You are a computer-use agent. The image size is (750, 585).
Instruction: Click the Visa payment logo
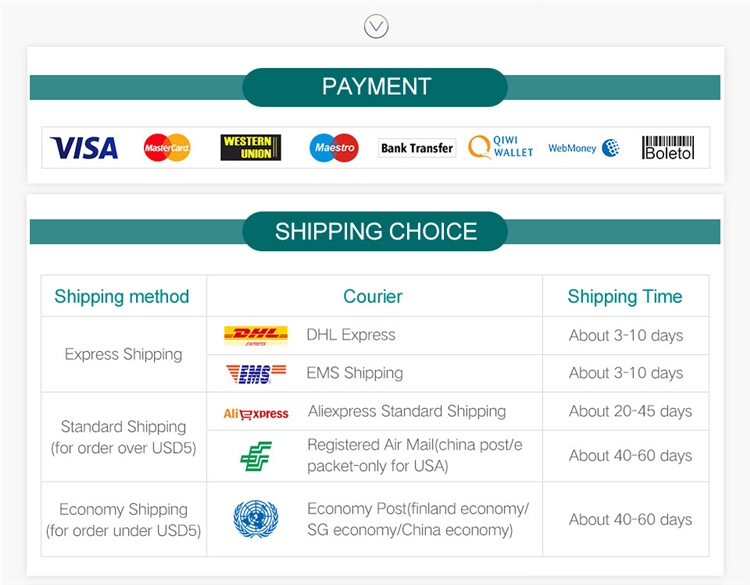[84, 148]
